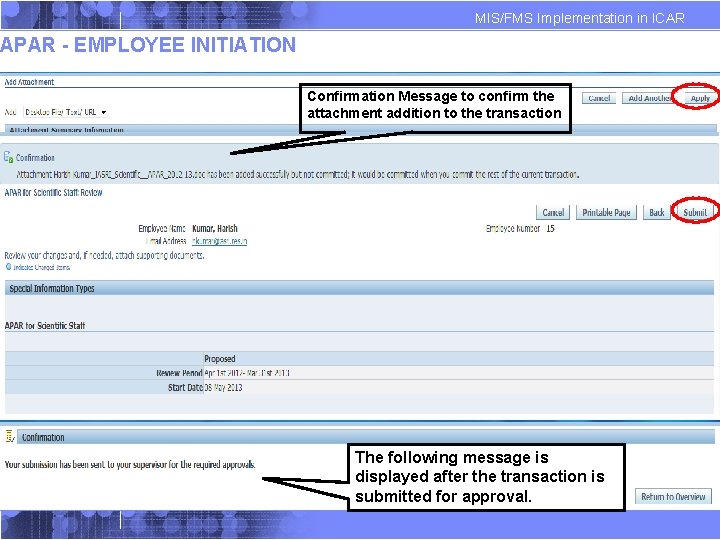Select the Start Date value

coord(223,388)
